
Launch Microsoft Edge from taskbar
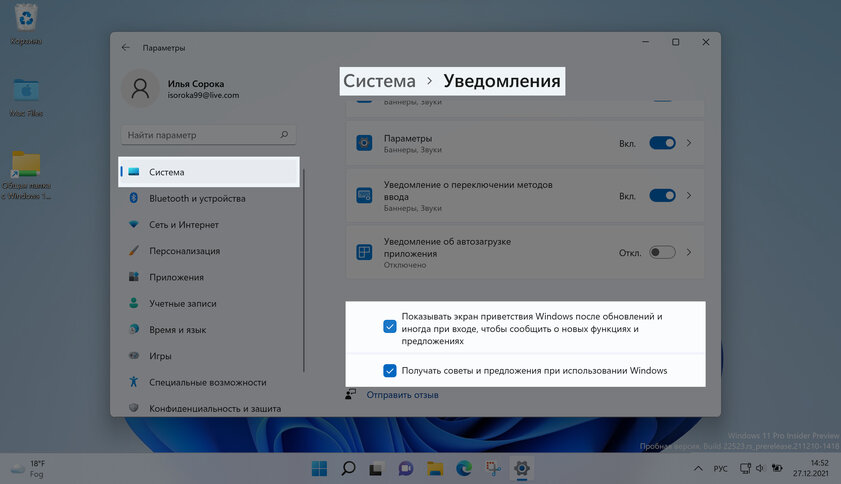coord(464,468)
